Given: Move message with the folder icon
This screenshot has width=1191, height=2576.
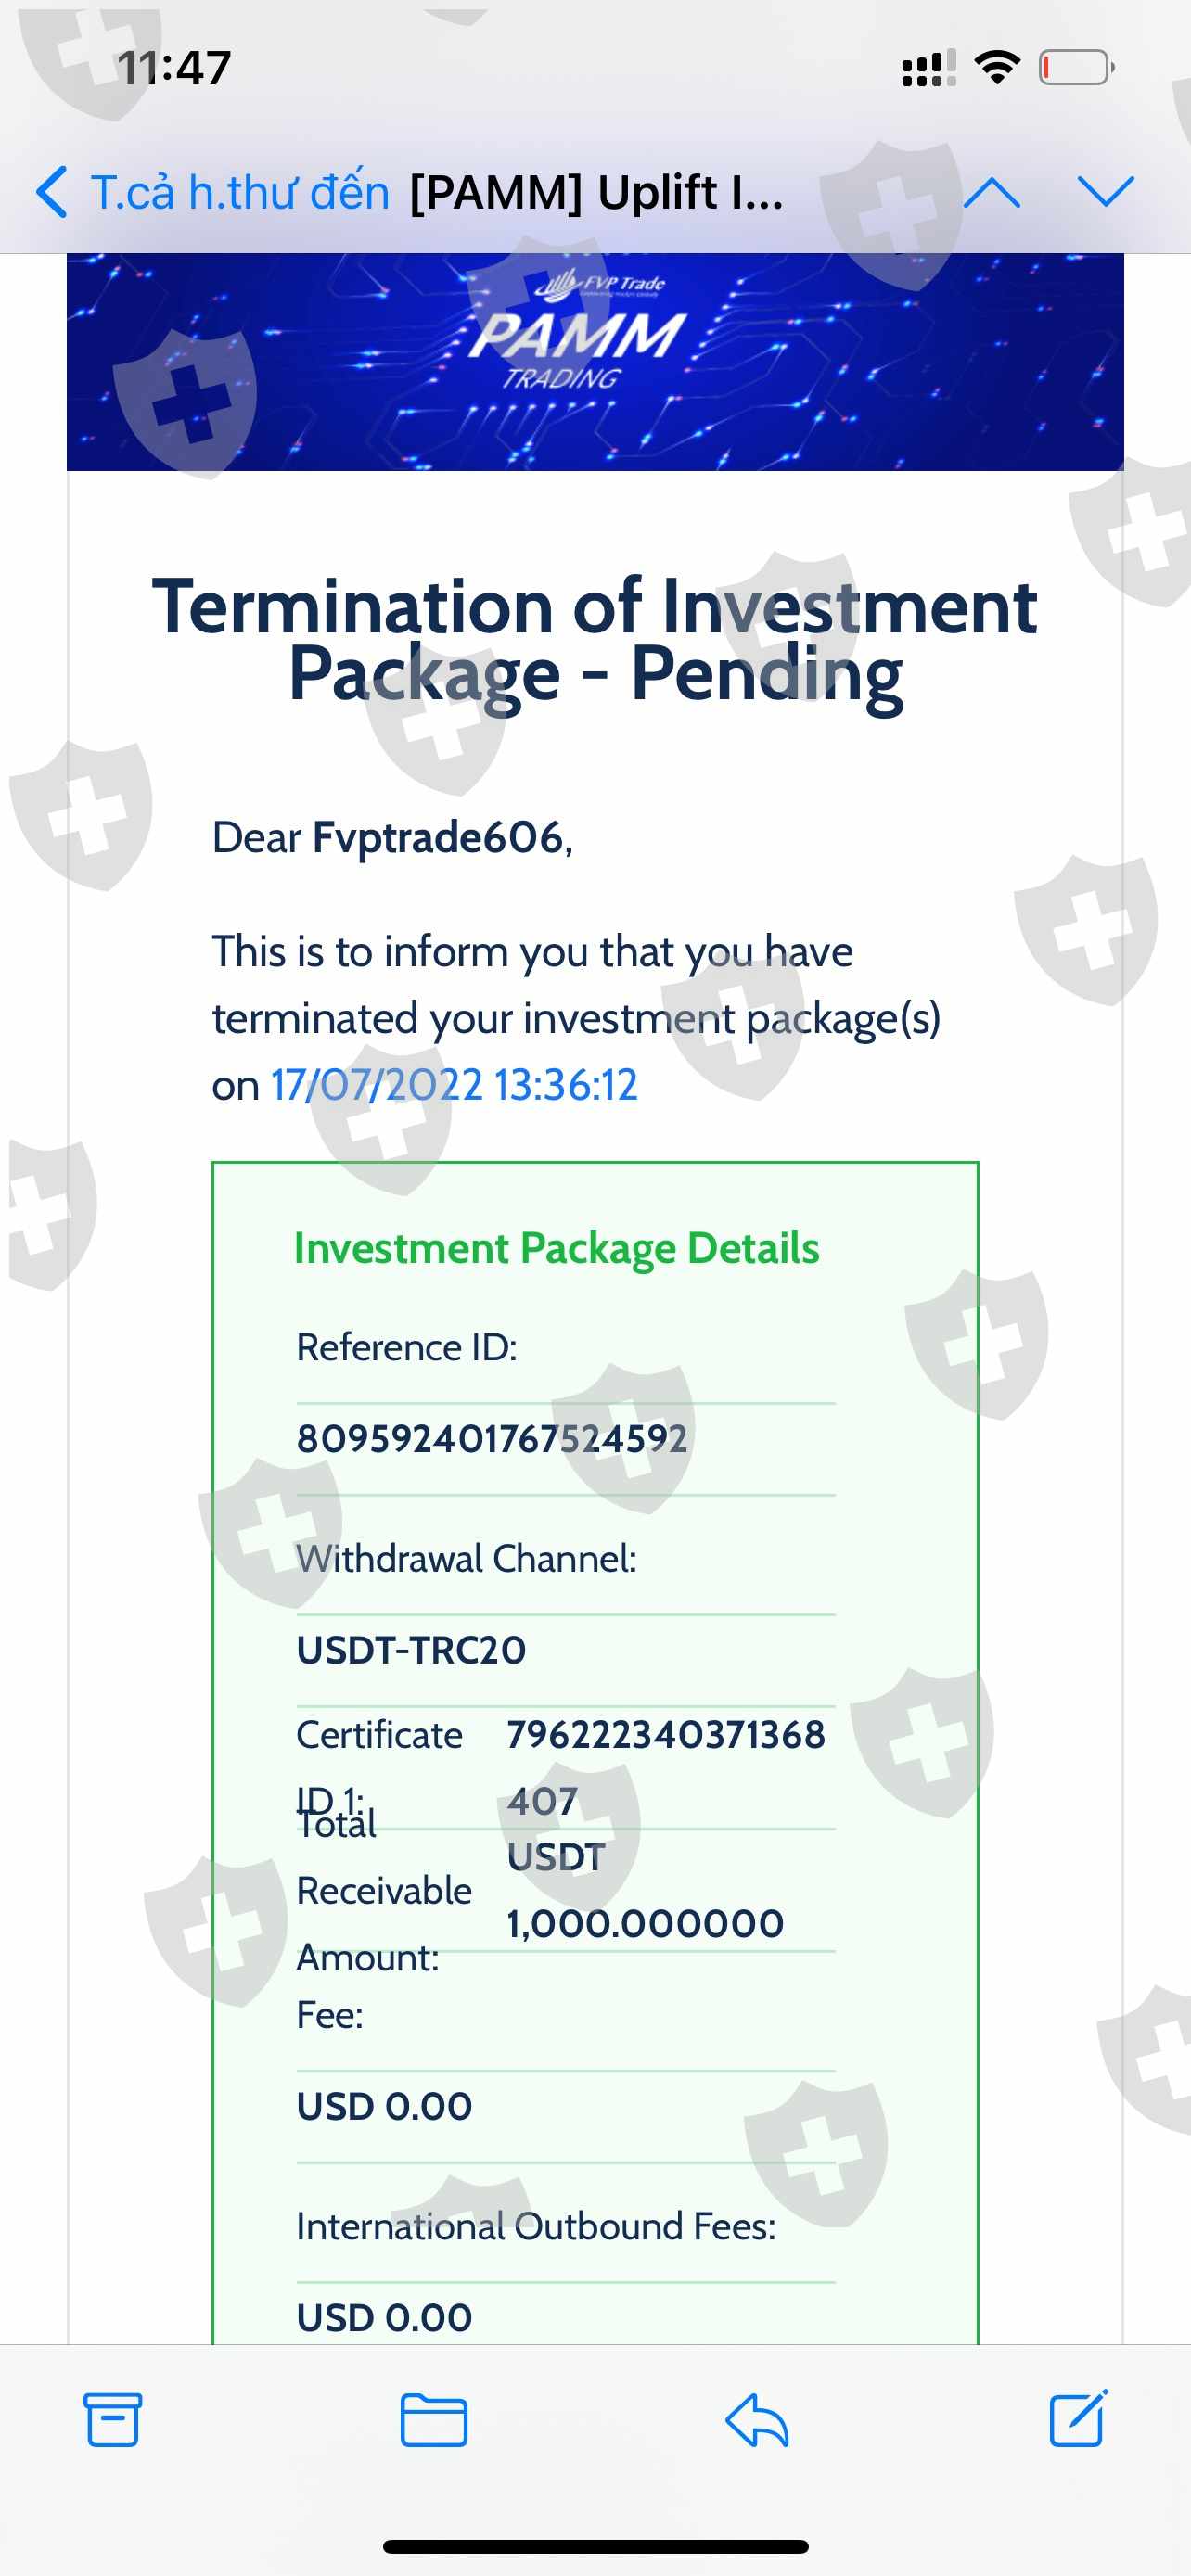Looking at the screenshot, I should [x=433, y=2420].
